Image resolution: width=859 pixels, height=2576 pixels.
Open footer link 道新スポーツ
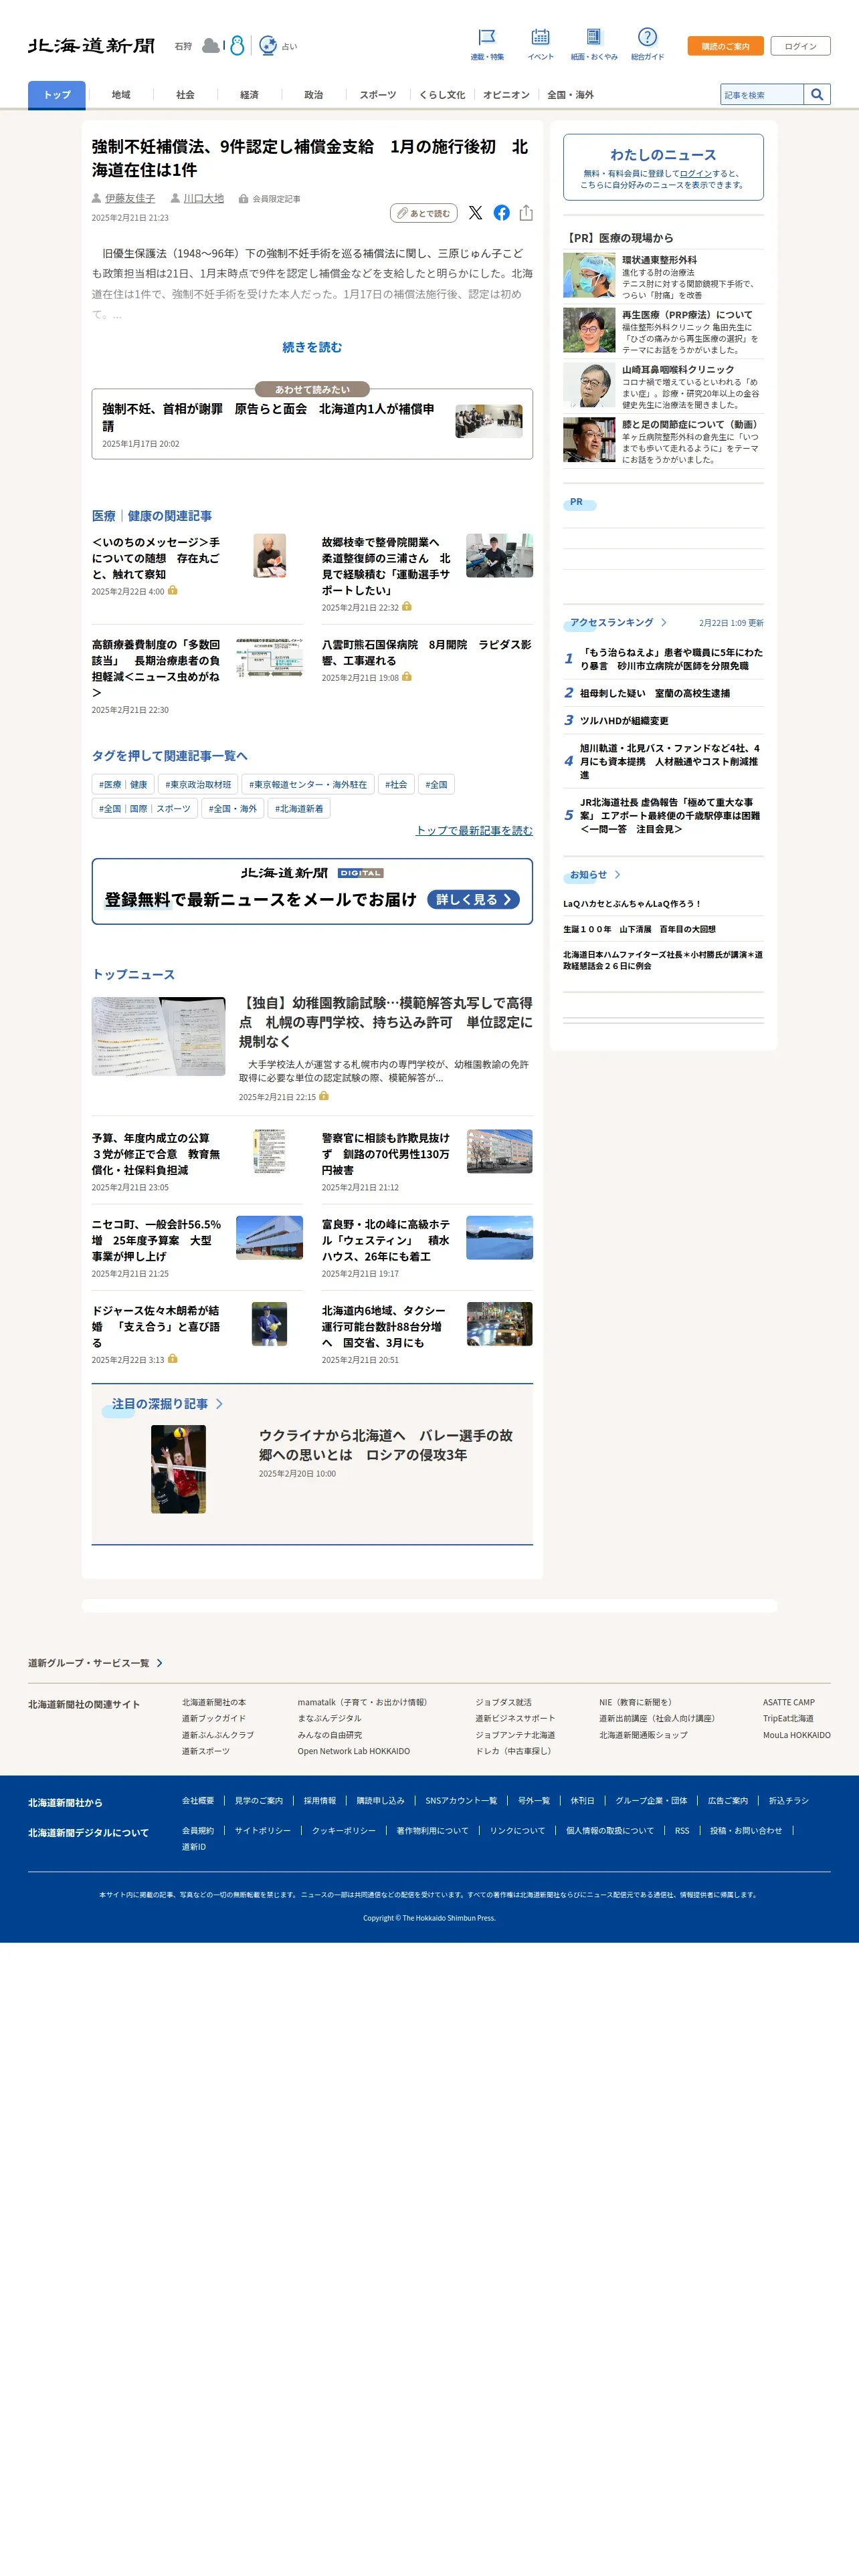pos(205,1751)
